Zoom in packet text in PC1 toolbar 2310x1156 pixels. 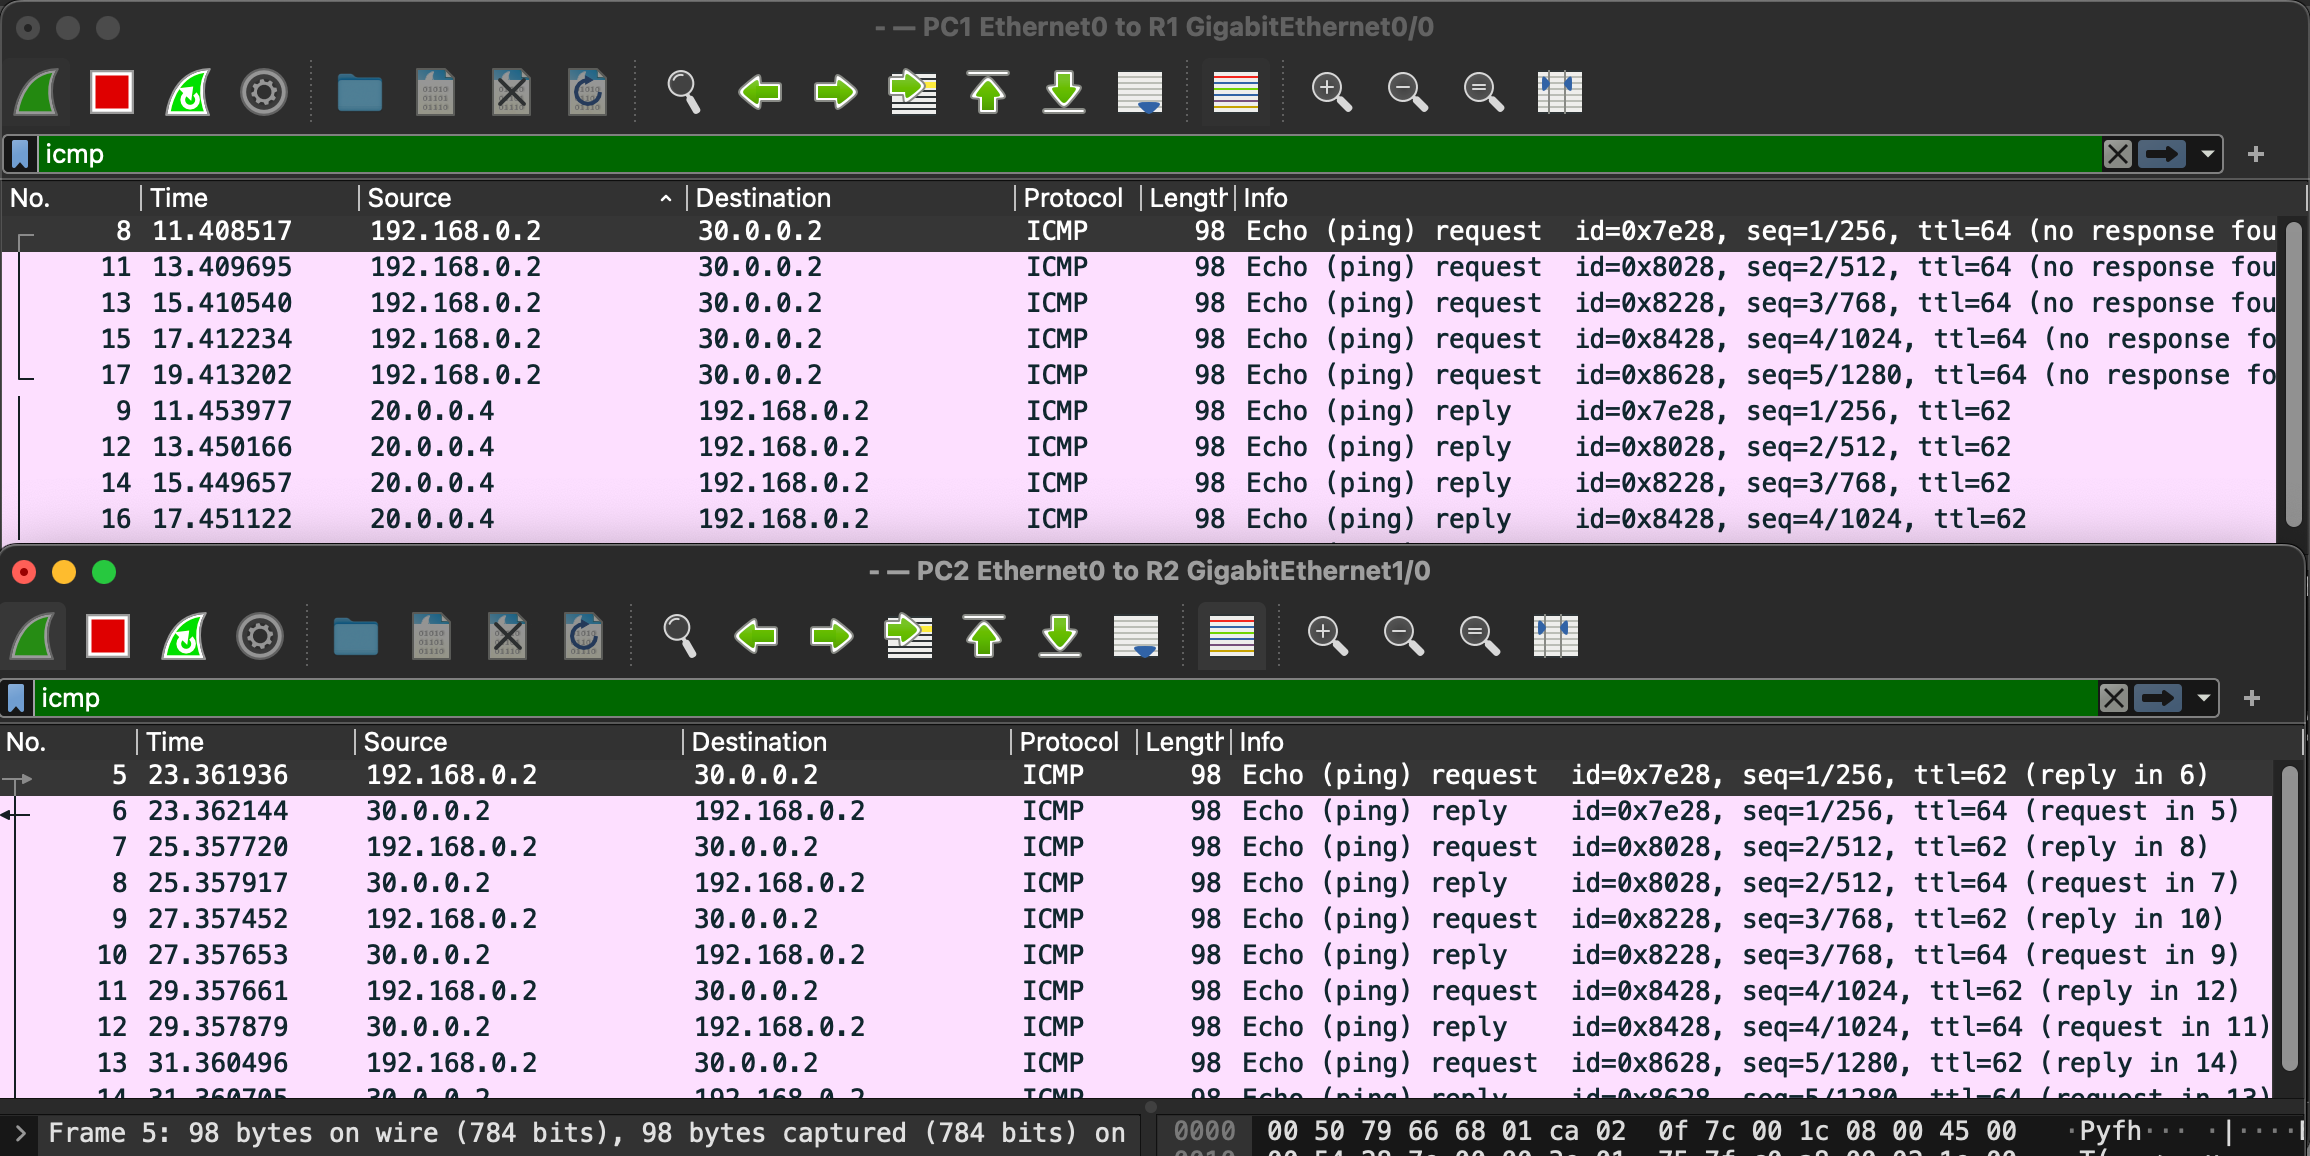pyautogui.click(x=1331, y=92)
